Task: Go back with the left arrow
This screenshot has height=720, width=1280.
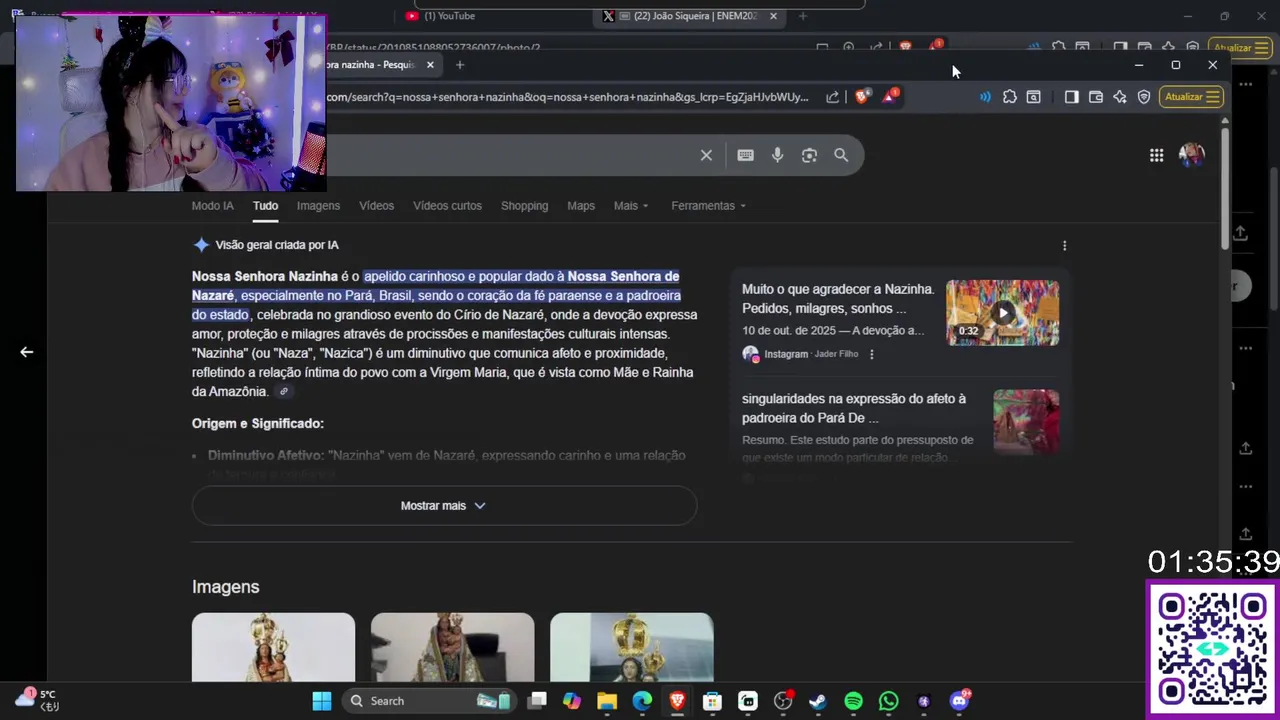Action: pyautogui.click(x=26, y=352)
